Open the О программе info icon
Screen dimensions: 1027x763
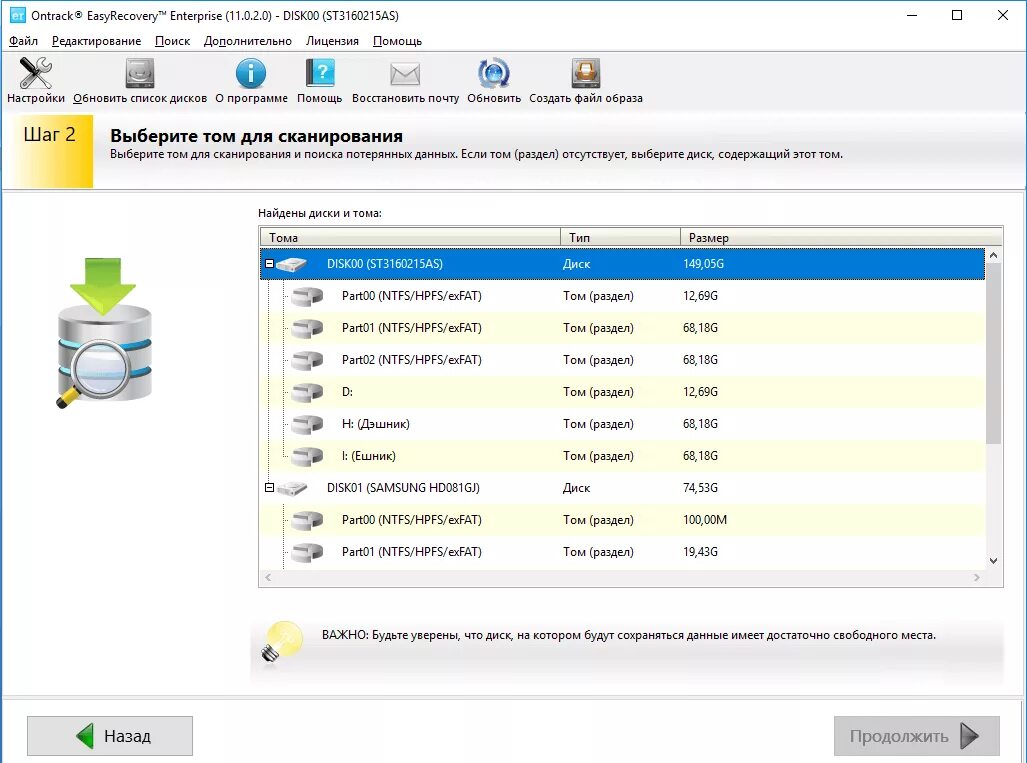tap(251, 73)
